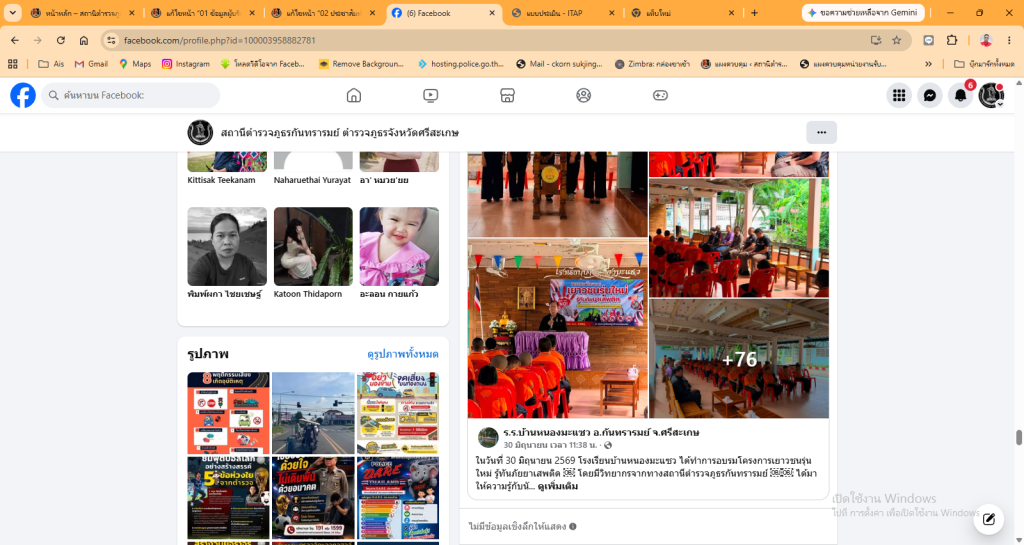The height and width of the screenshot is (545, 1024).
Task: Click the Facebook search box
Action: [x=131, y=95]
